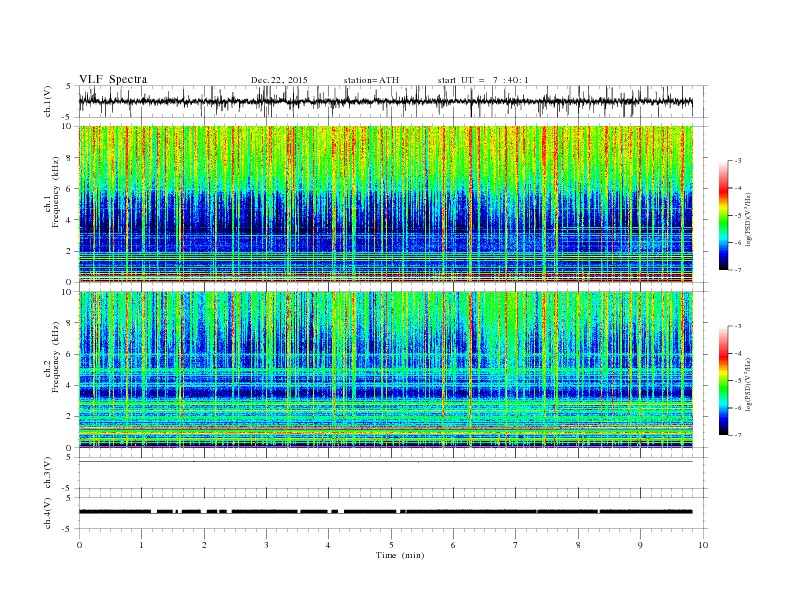
Task: Click the ch.2 spectrogram color scale bar
Action: pos(723,381)
